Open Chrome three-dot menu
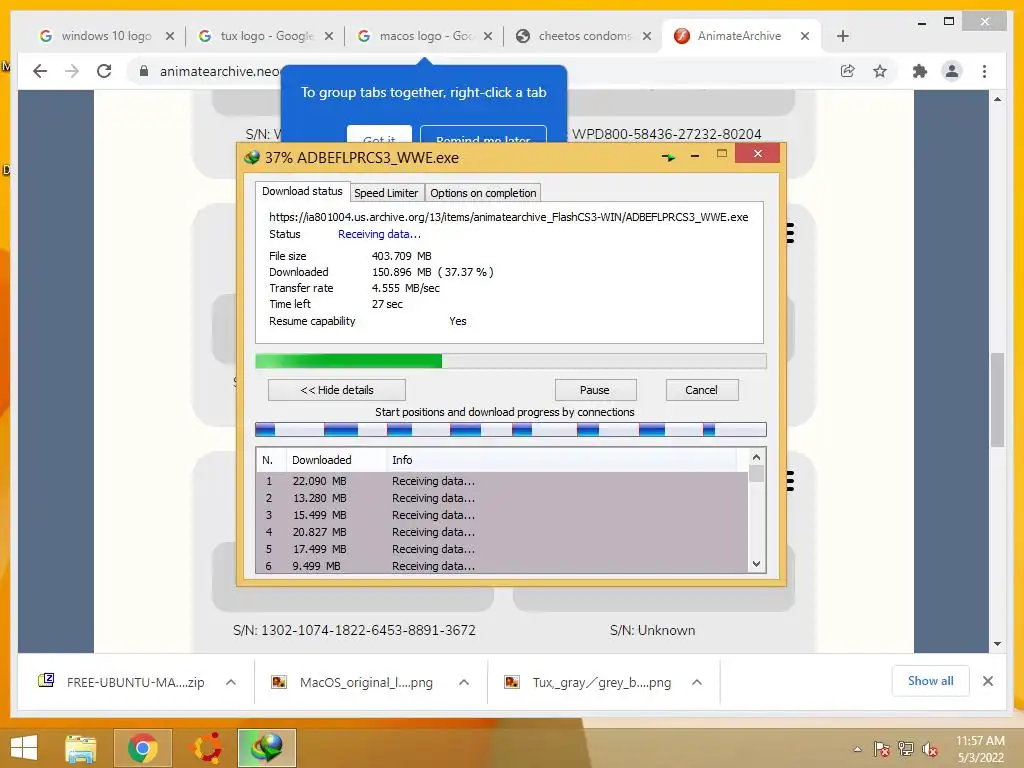The height and width of the screenshot is (768, 1024). (984, 71)
